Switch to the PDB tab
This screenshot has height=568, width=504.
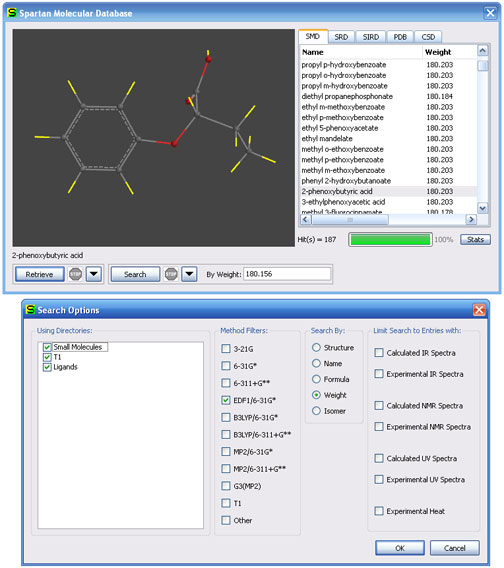coord(400,37)
